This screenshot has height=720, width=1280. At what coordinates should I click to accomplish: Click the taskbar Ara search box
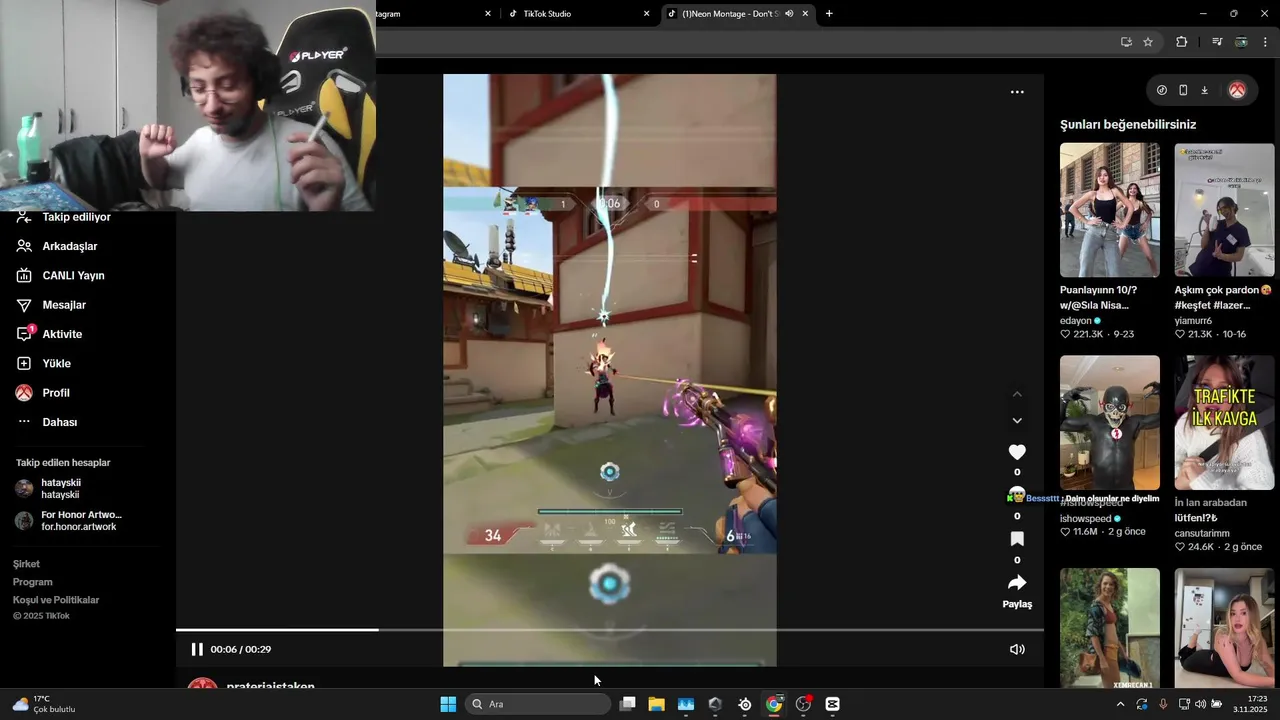(x=538, y=704)
